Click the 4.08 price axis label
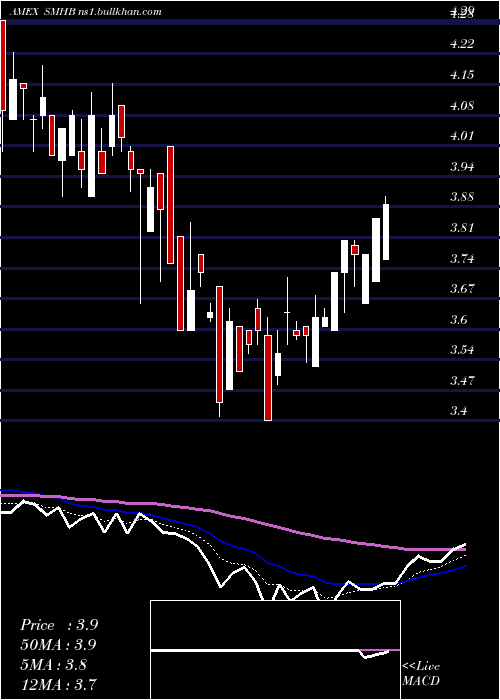Viewport: 500px width, 700px height. pyautogui.click(x=462, y=106)
